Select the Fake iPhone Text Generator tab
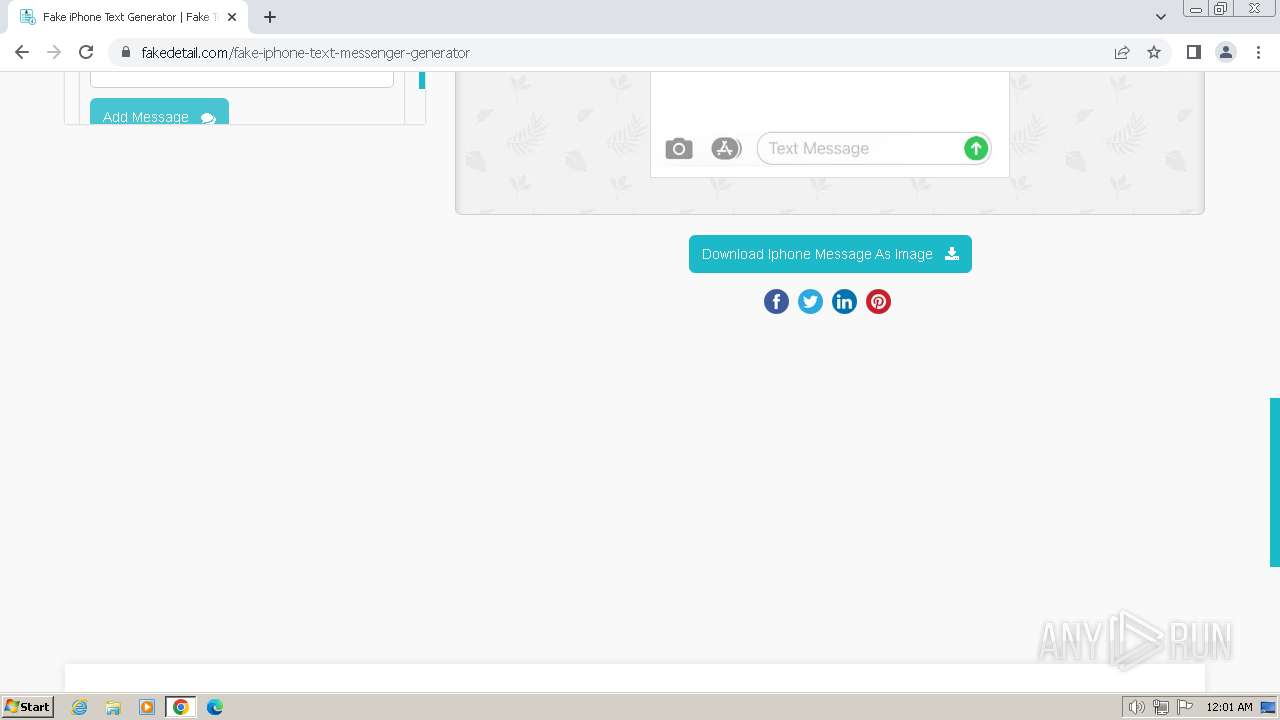This screenshot has height=720, width=1280. 127,17
